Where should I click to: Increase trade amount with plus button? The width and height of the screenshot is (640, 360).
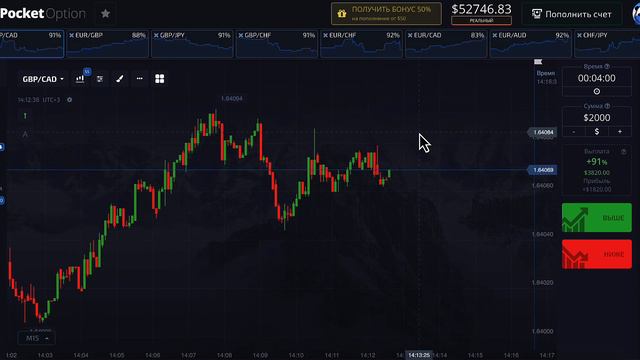(620, 131)
